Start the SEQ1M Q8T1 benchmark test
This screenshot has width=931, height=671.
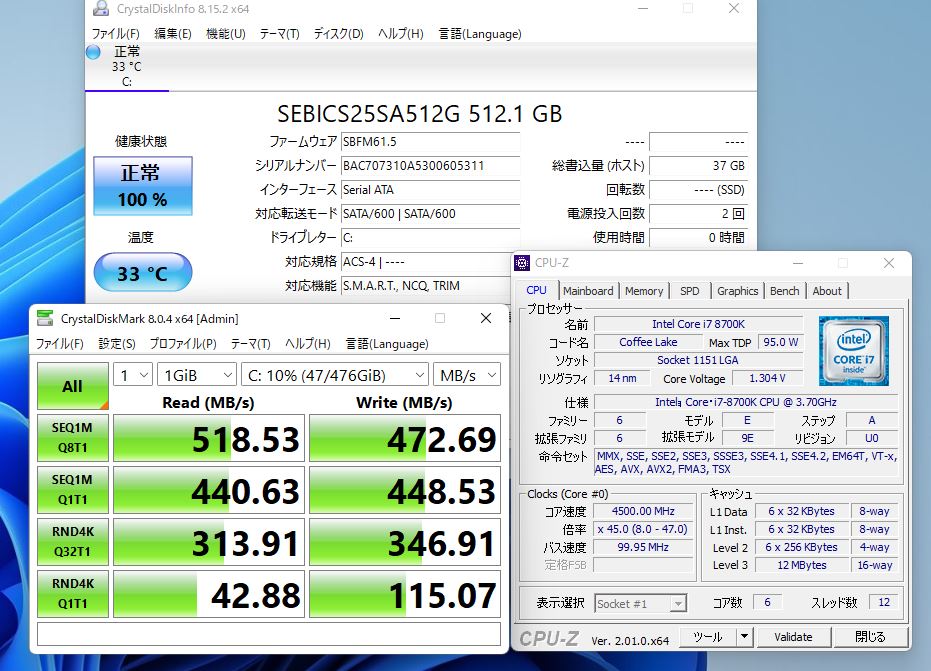[x=72, y=438]
